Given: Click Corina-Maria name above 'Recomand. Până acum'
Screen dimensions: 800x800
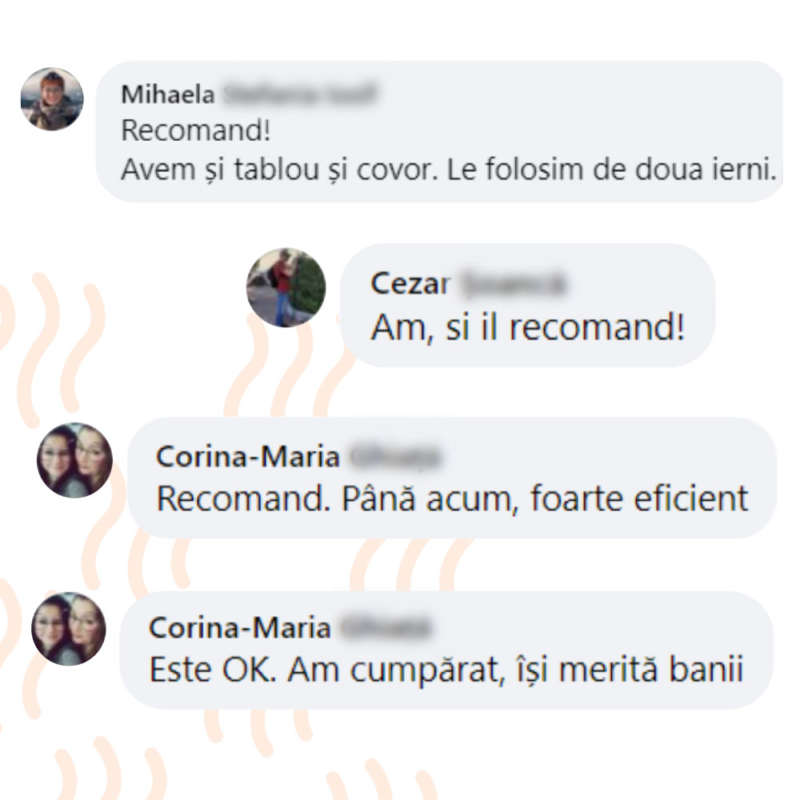Looking at the screenshot, I should coord(247,456).
